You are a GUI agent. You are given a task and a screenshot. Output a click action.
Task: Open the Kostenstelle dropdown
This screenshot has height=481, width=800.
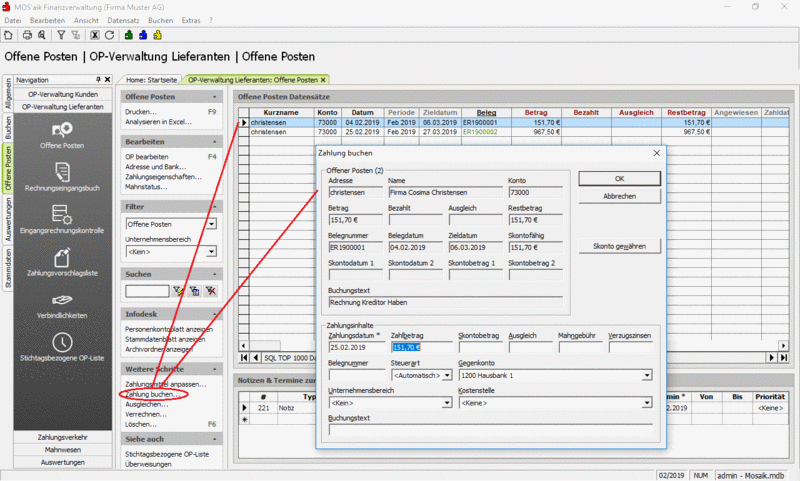(647, 403)
